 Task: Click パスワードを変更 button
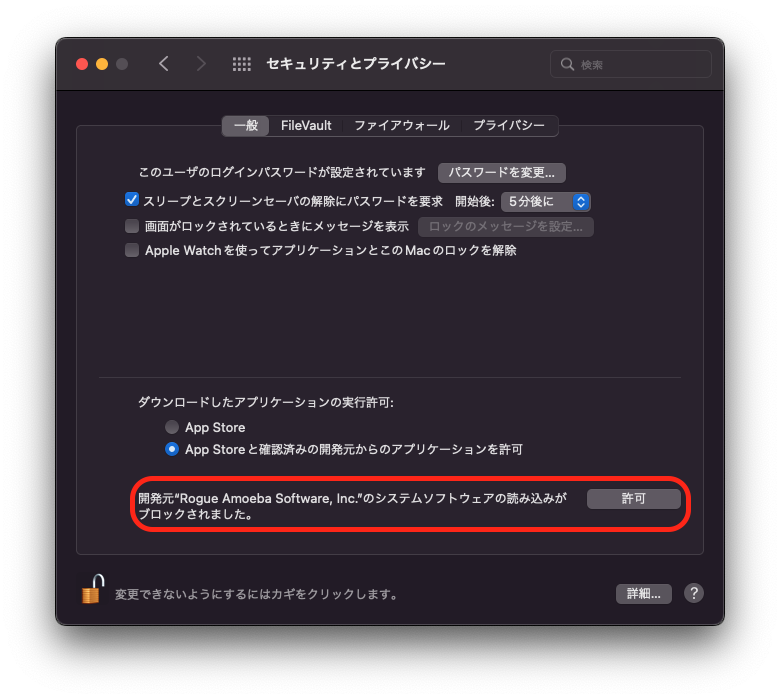pos(501,173)
